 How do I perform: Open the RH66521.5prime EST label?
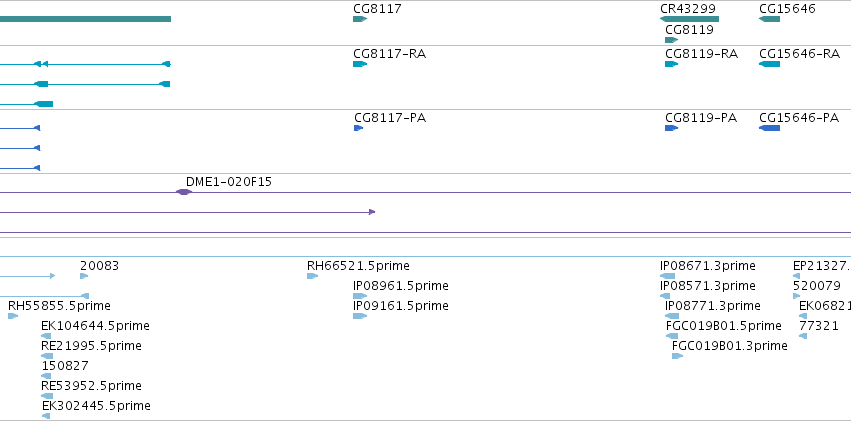point(358,266)
